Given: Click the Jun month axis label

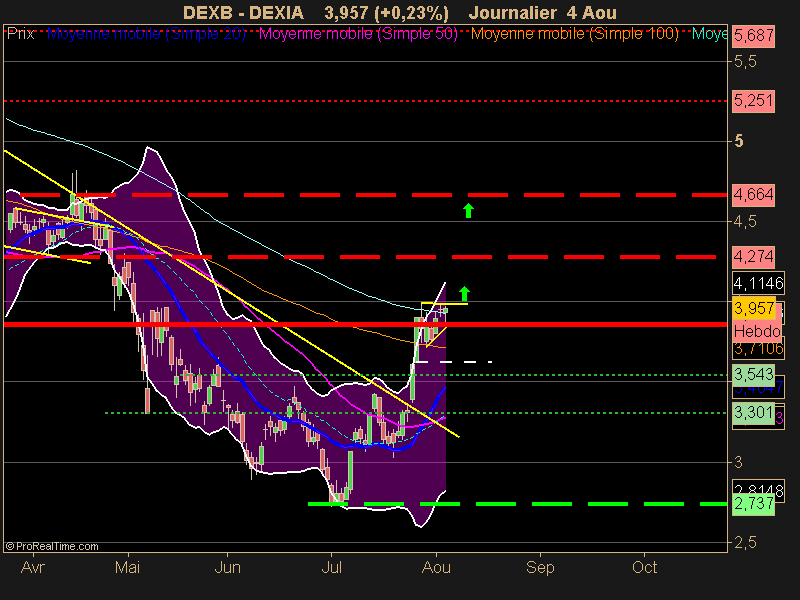Looking at the screenshot, I should tap(227, 567).
